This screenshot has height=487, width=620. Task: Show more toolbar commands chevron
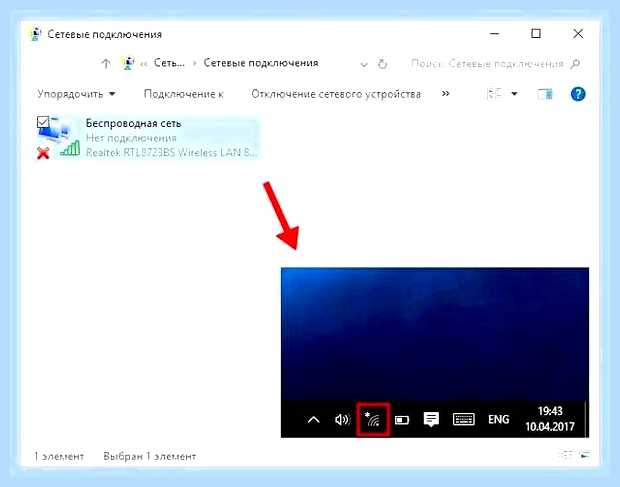pyautogui.click(x=446, y=94)
